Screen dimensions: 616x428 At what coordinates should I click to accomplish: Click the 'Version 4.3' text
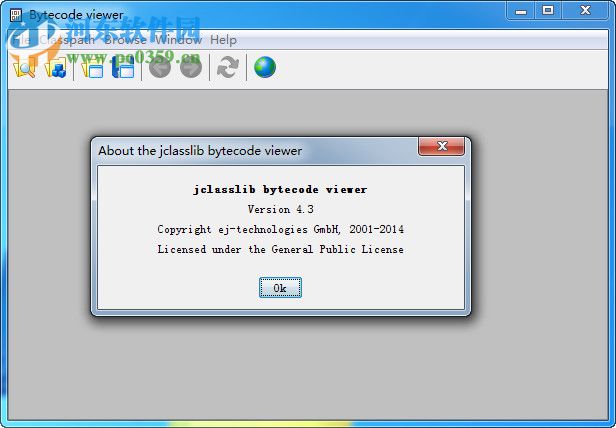pyautogui.click(x=280, y=209)
